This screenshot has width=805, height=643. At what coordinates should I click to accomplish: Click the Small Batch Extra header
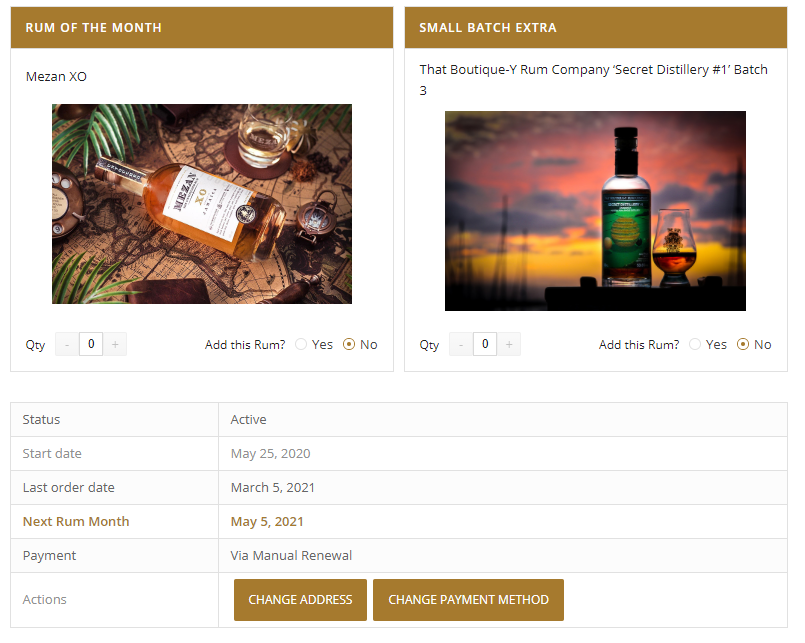tap(488, 28)
